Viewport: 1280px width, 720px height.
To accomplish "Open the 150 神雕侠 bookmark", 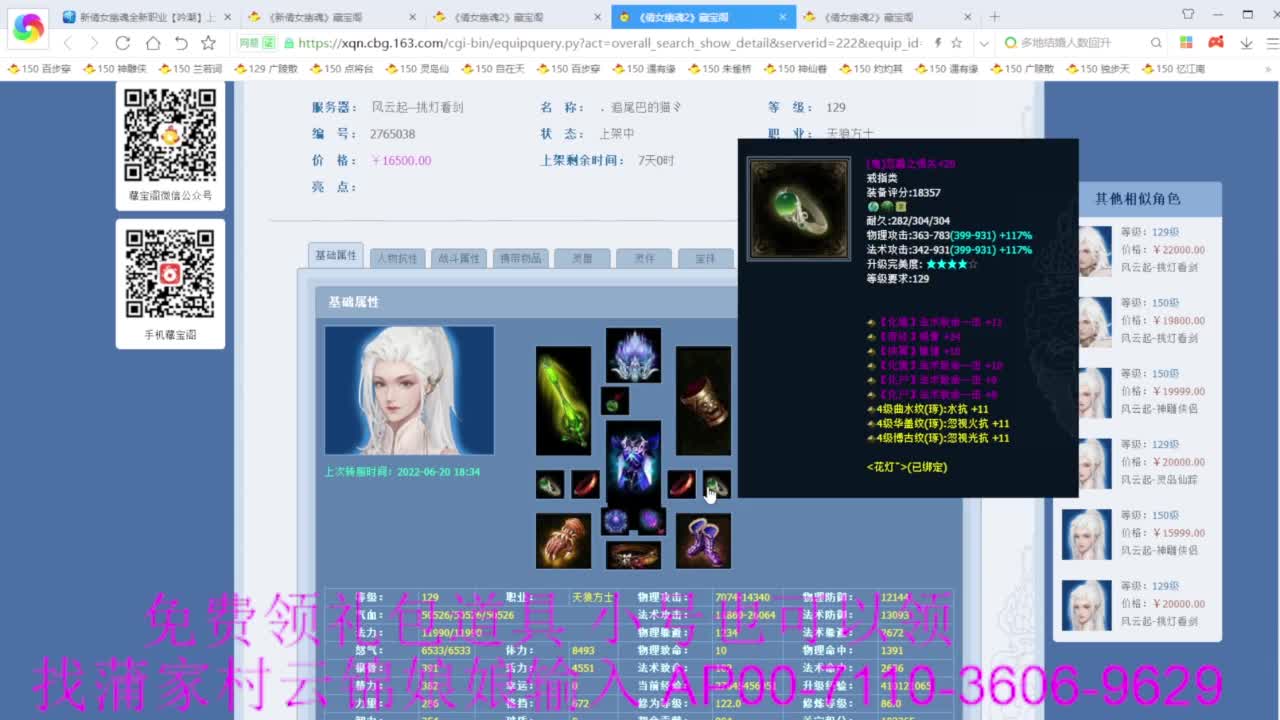I will (115, 69).
